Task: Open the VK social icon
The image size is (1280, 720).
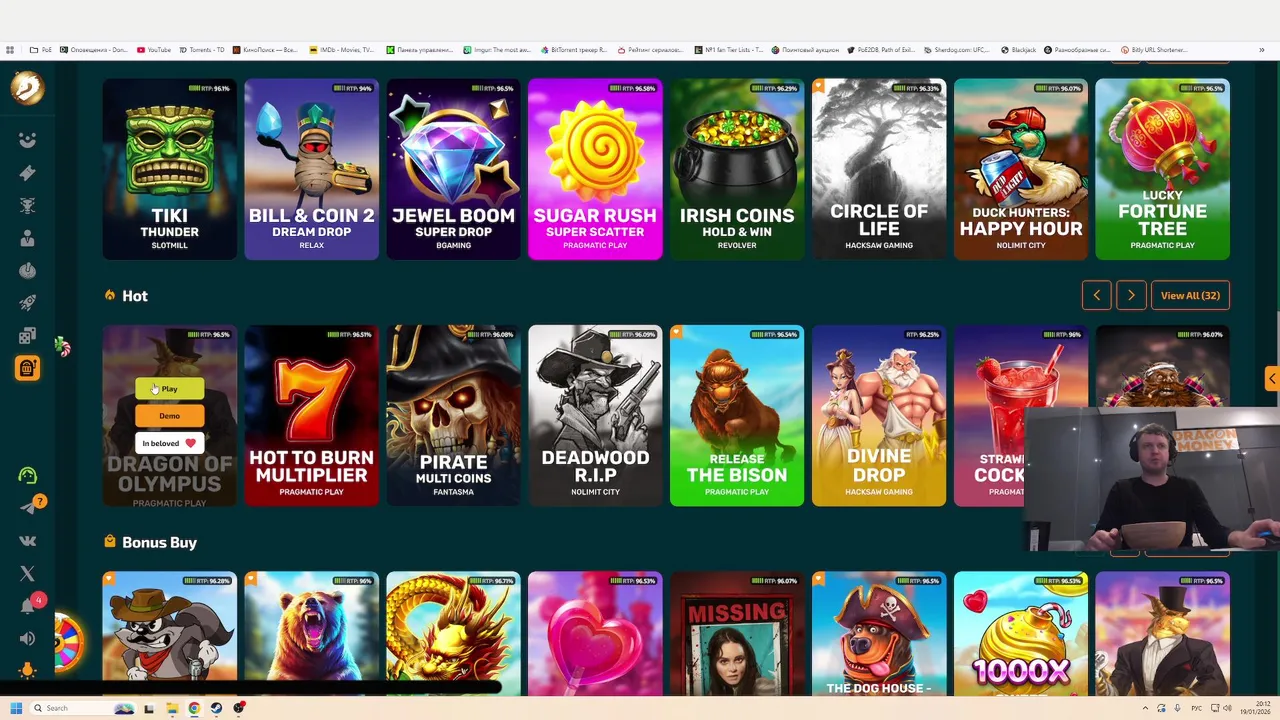Action: point(27,541)
